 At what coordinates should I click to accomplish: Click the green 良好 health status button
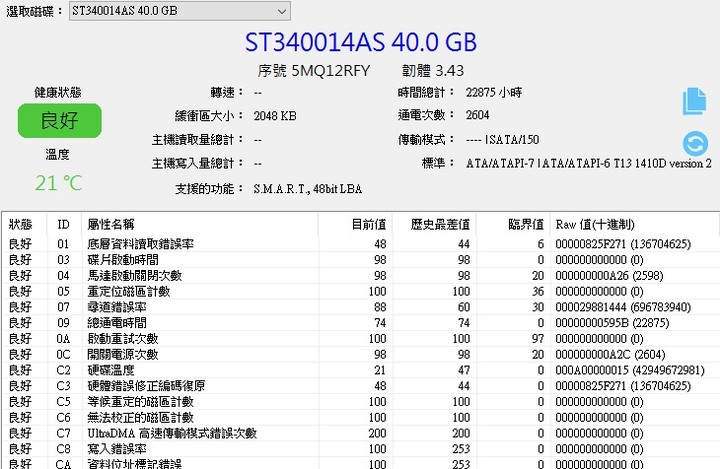click(60, 120)
